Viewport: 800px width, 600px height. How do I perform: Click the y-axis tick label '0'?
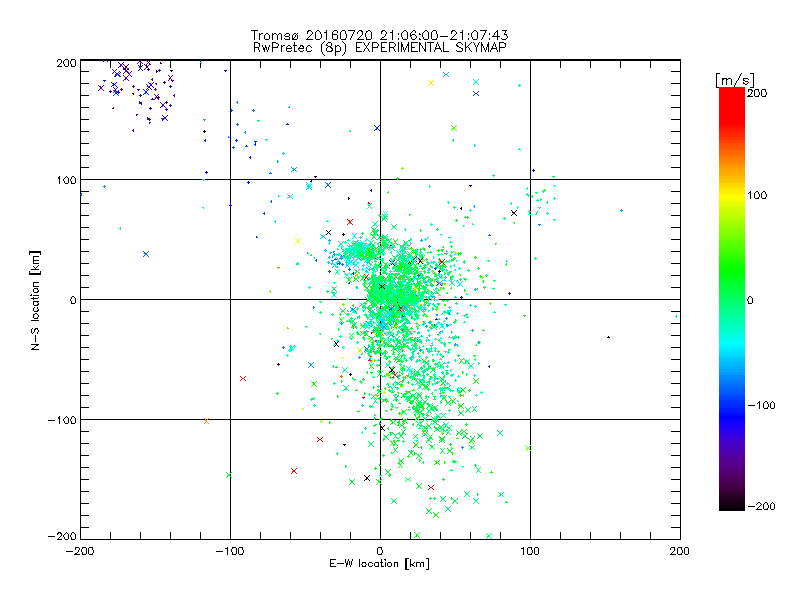click(73, 300)
